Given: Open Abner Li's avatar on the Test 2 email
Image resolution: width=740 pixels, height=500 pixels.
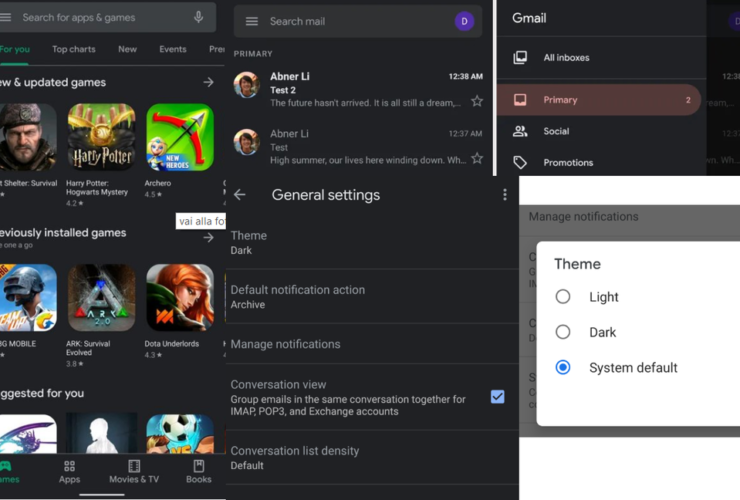Looking at the screenshot, I should [x=246, y=85].
